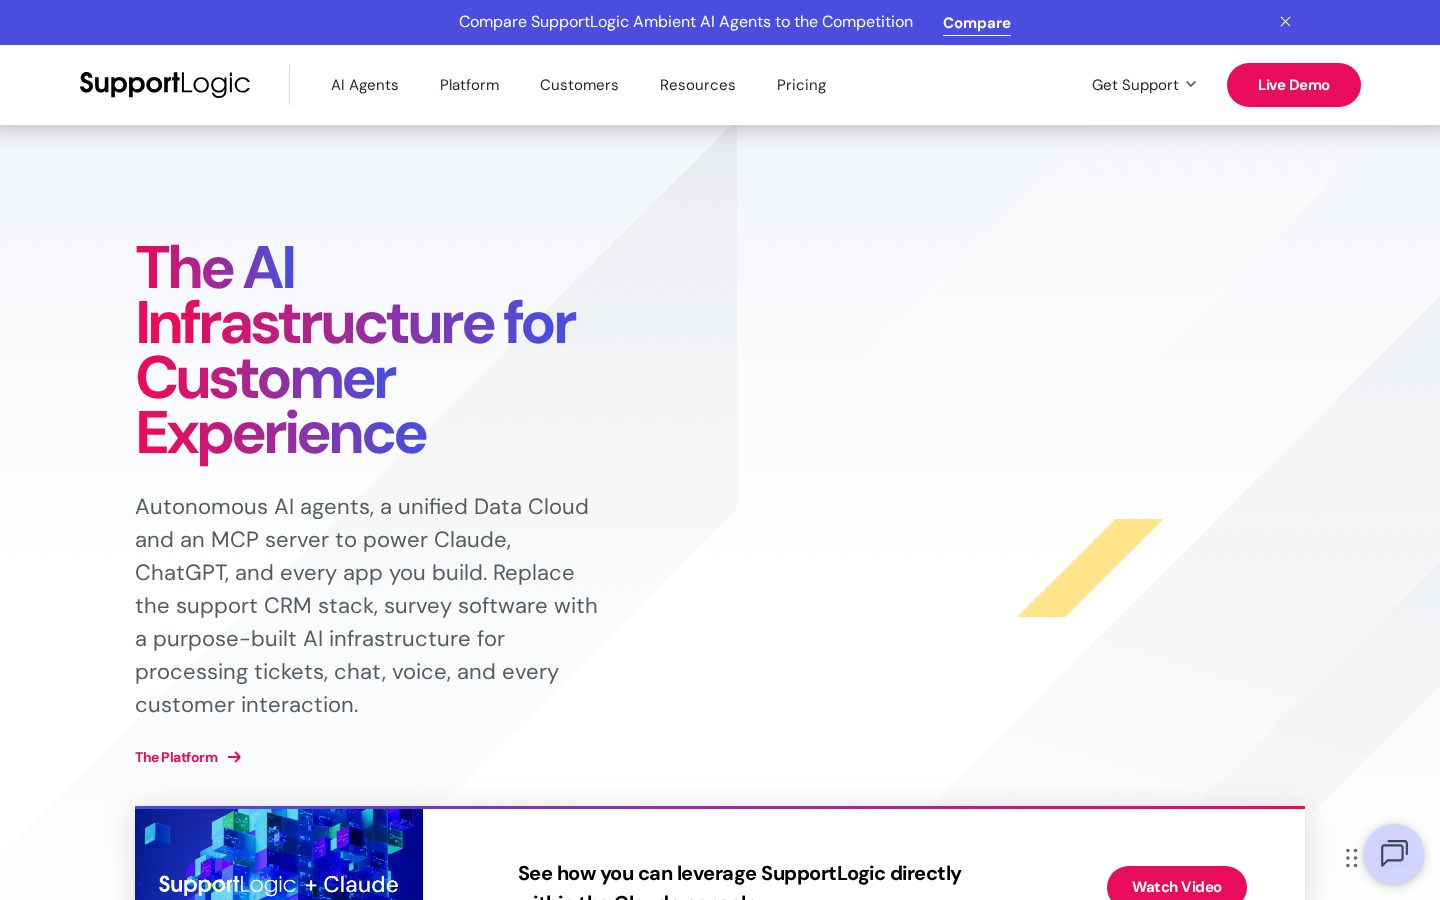Go to SupportLogic home via logo
The width and height of the screenshot is (1440, 900).
[x=165, y=85]
